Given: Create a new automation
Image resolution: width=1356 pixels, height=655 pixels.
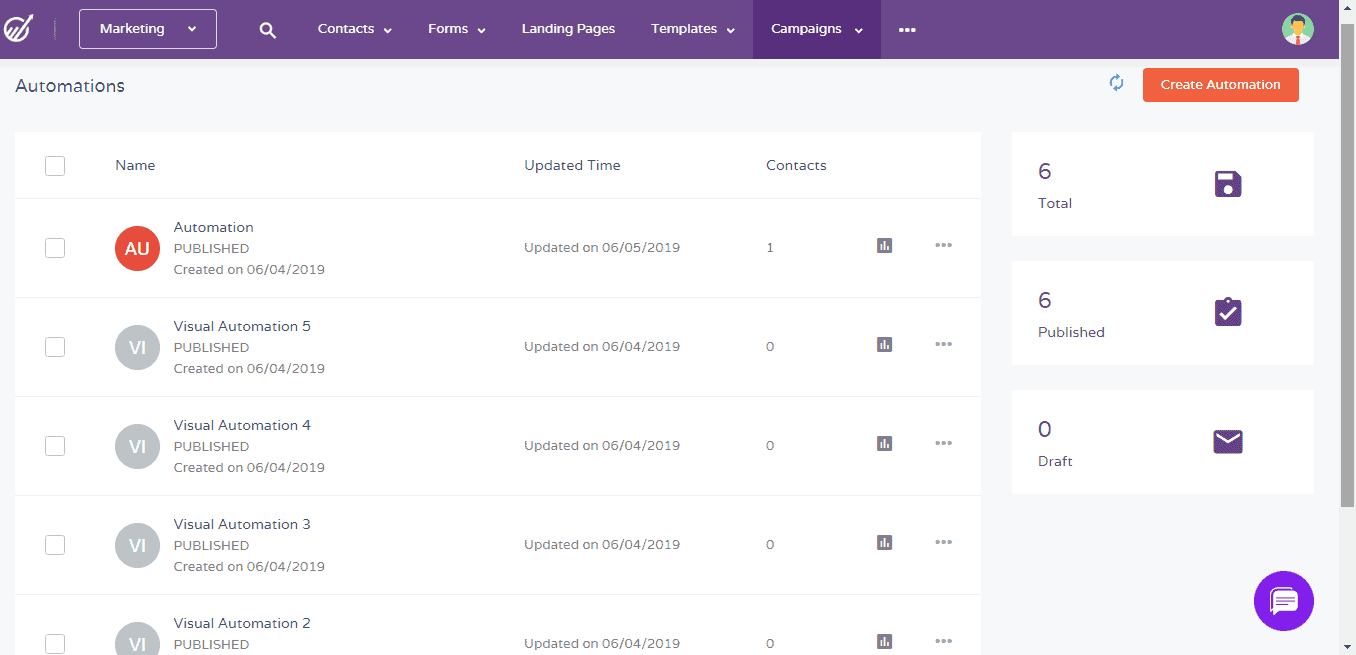Looking at the screenshot, I should (1220, 84).
